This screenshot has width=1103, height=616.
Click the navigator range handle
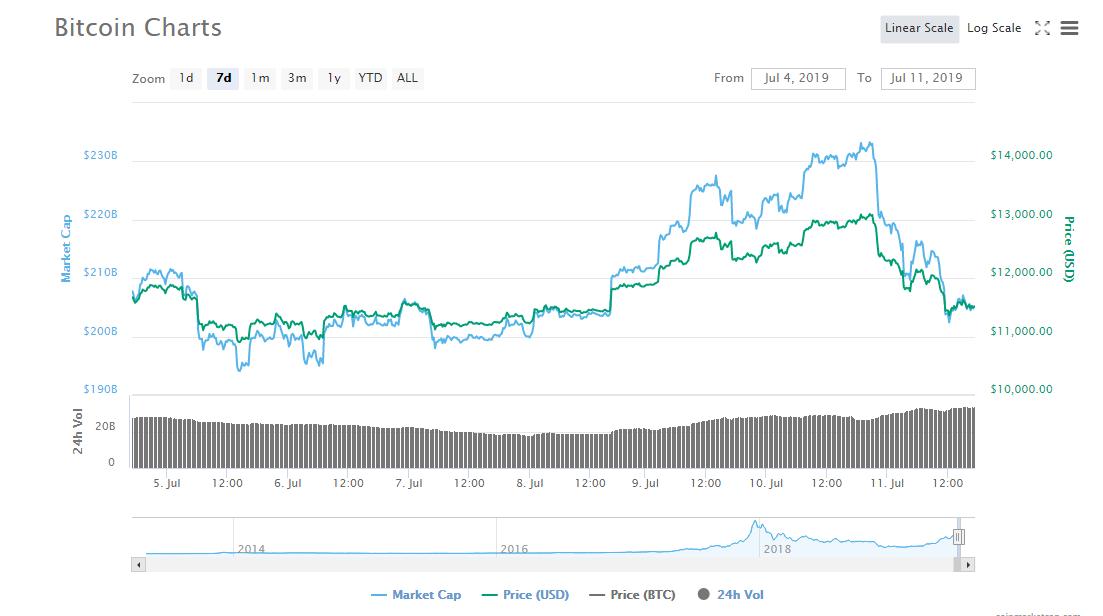tap(958, 537)
